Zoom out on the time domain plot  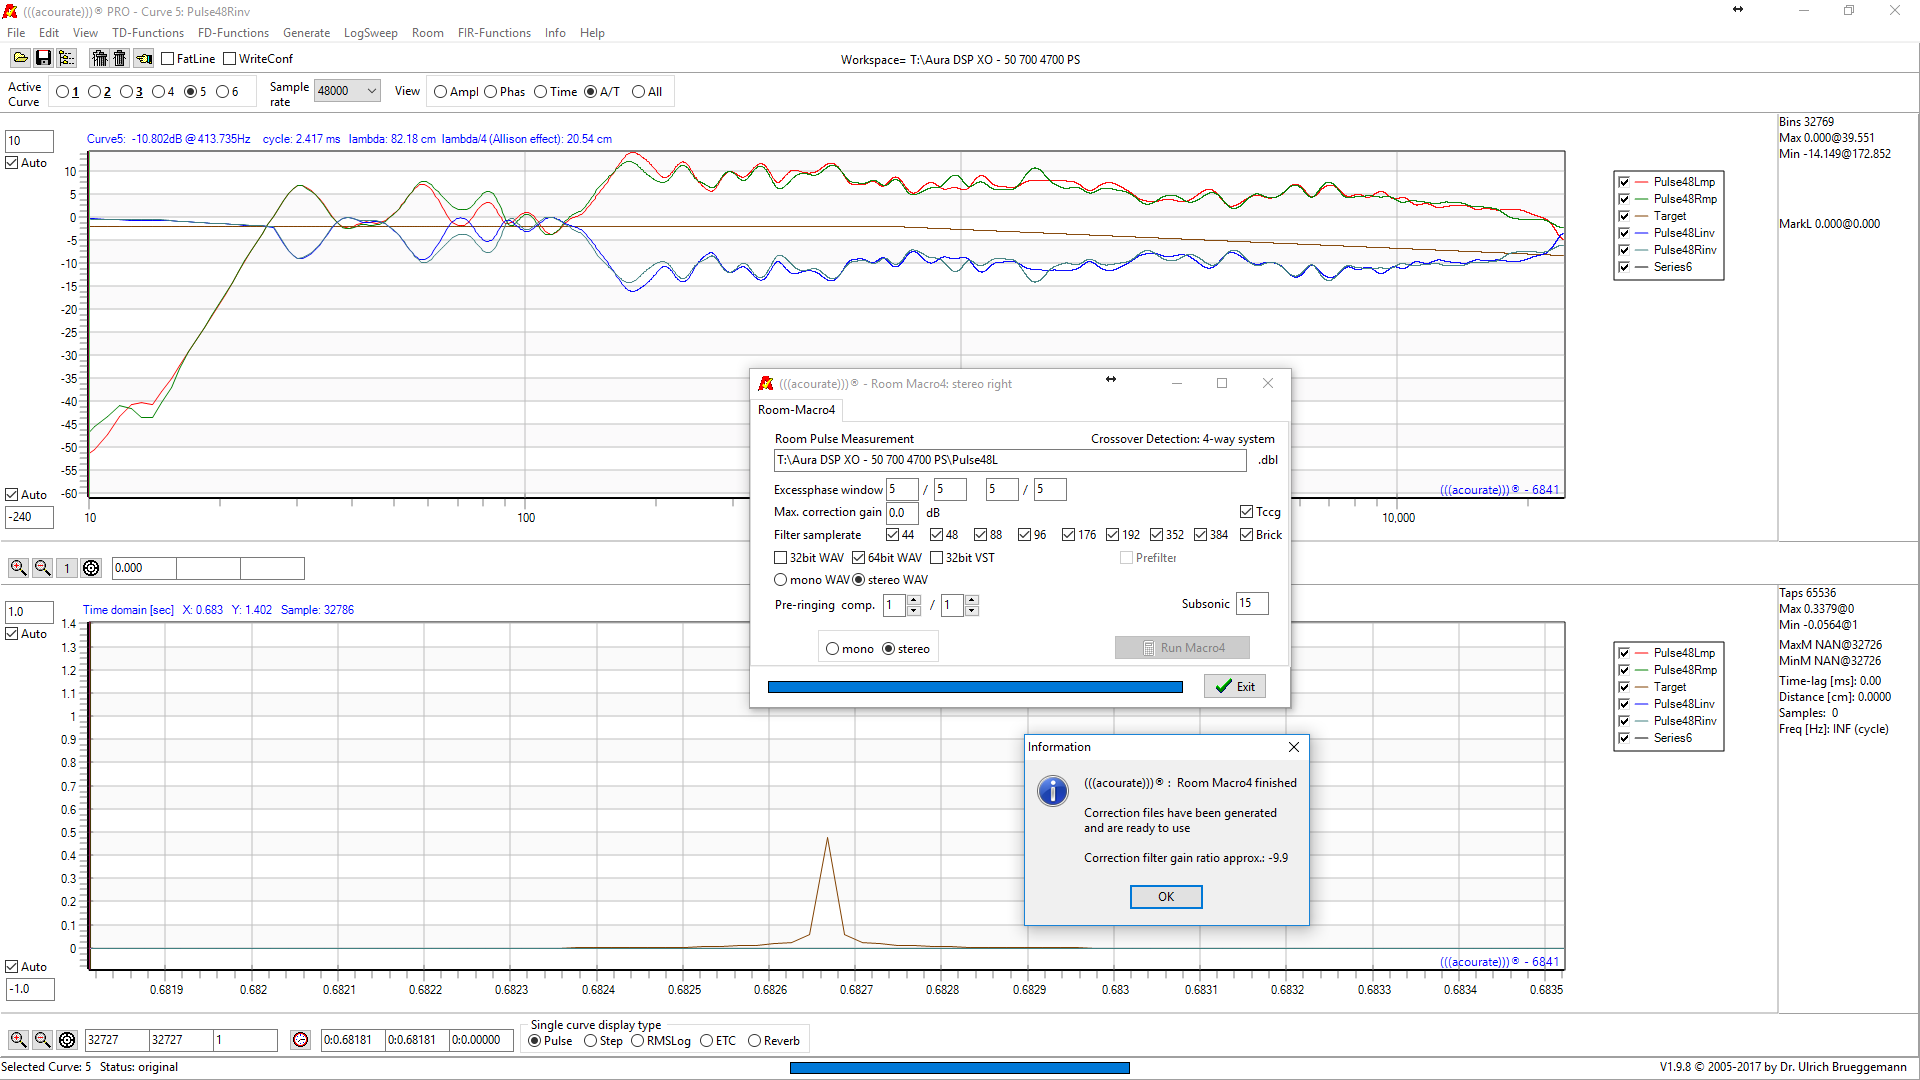[42, 1040]
